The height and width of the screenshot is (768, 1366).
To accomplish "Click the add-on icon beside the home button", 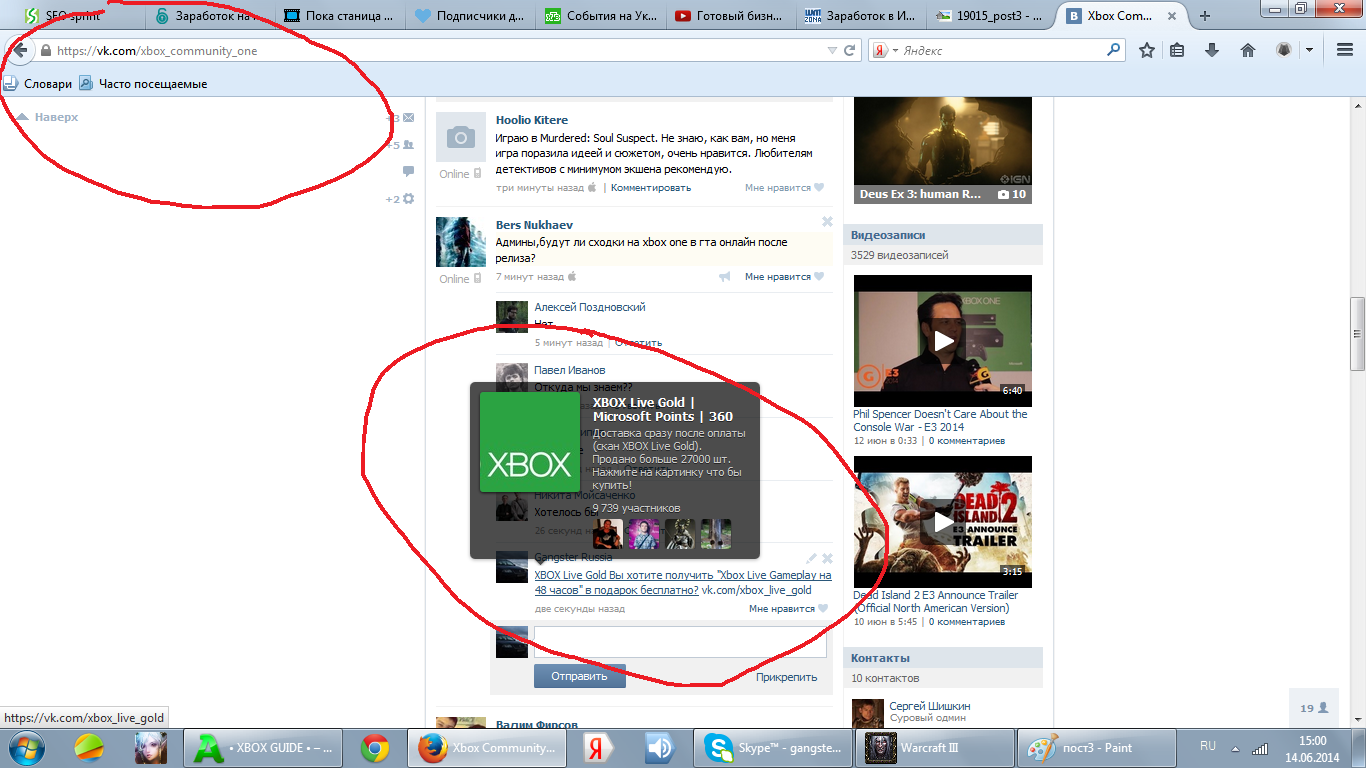I will tap(1284, 50).
